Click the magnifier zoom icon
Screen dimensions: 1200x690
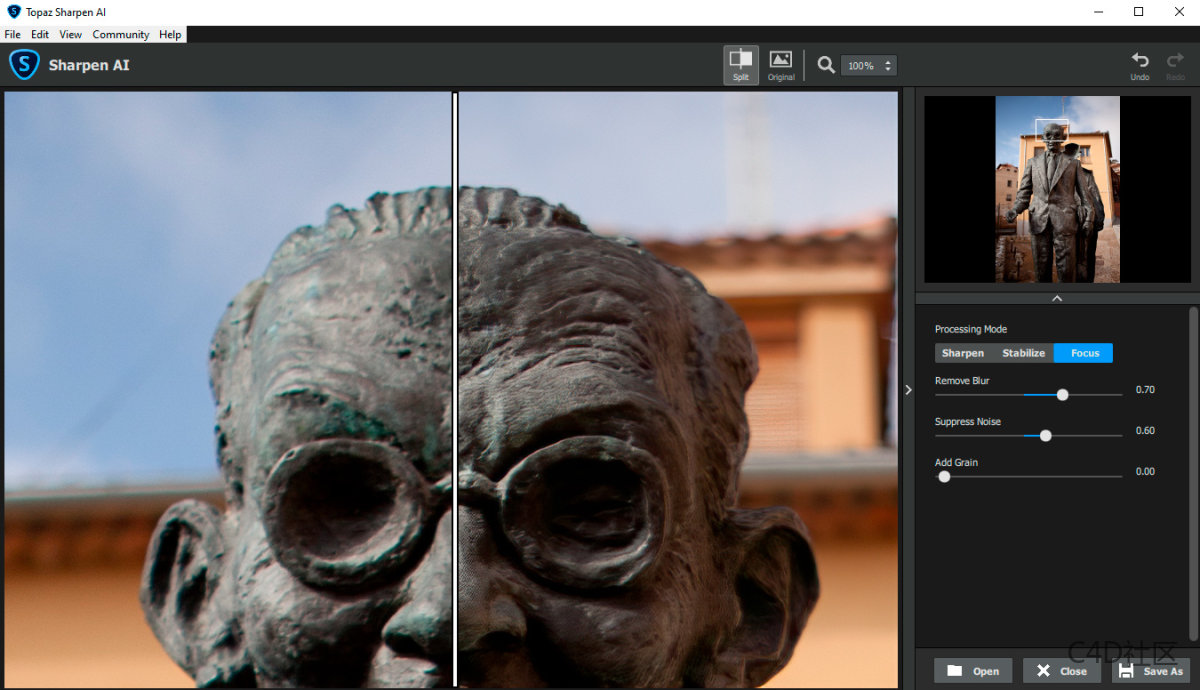click(826, 64)
